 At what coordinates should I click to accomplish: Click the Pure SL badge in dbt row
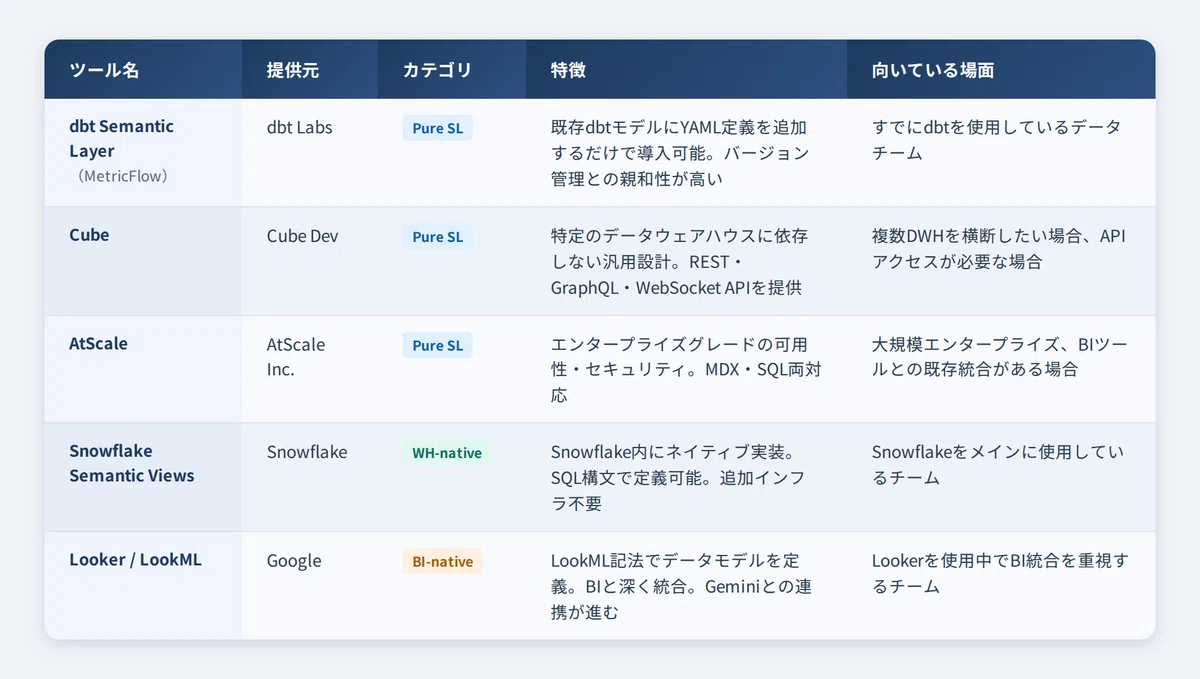point(438,128)
